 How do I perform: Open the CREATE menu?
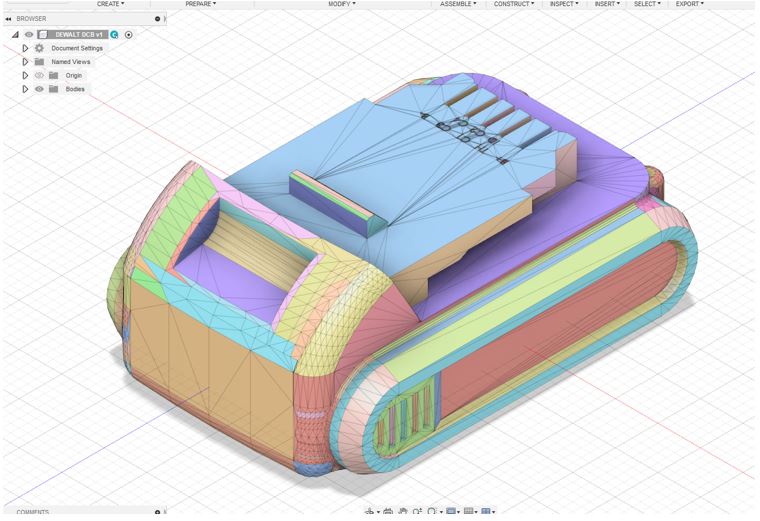(111, 4)
